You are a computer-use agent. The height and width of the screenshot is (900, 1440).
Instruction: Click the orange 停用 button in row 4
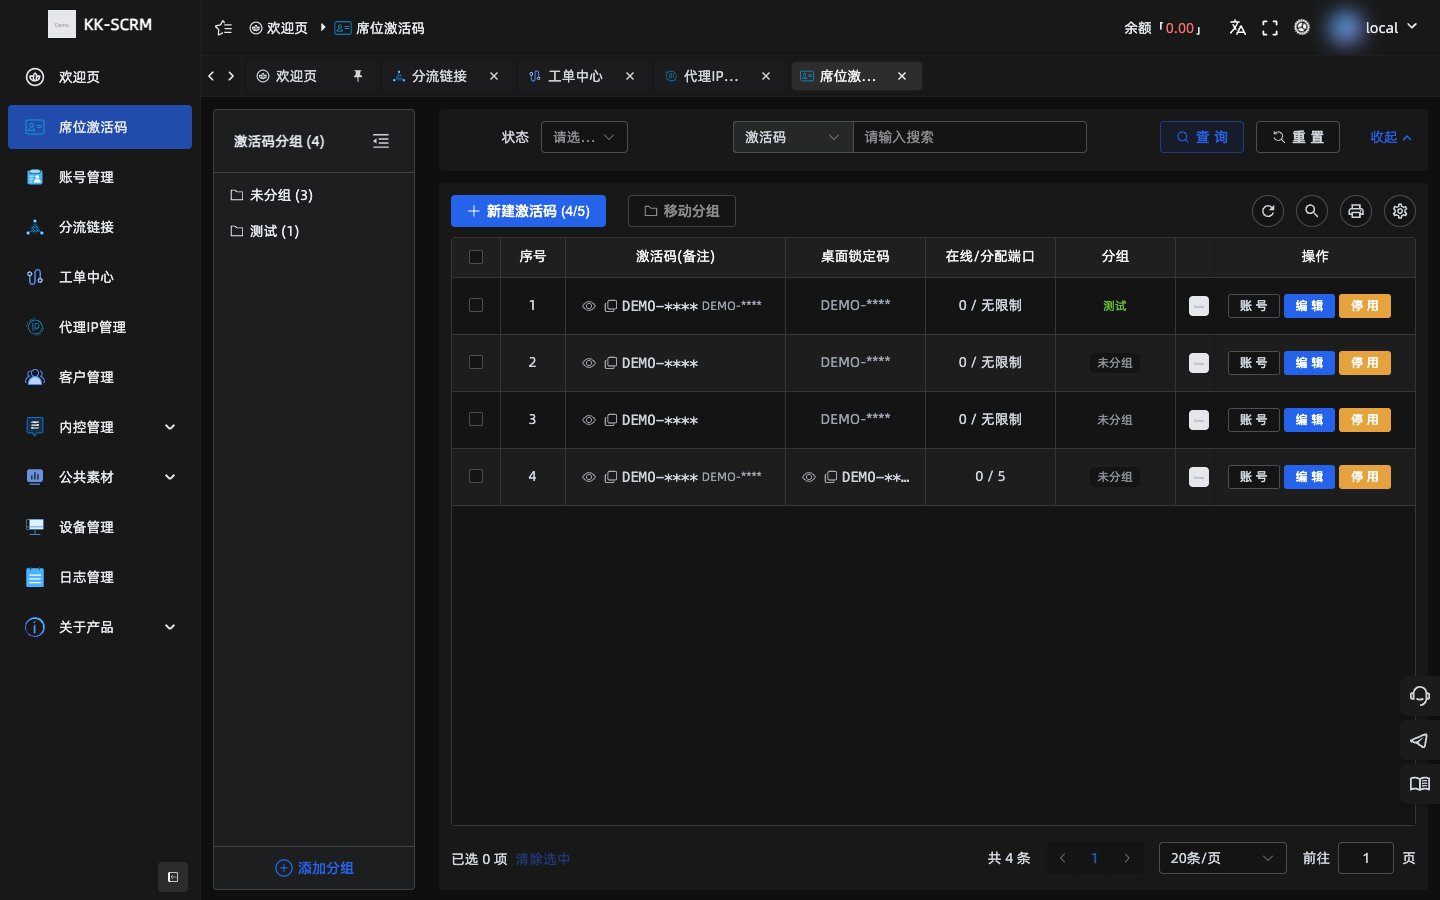click(x=1365, y=477)
